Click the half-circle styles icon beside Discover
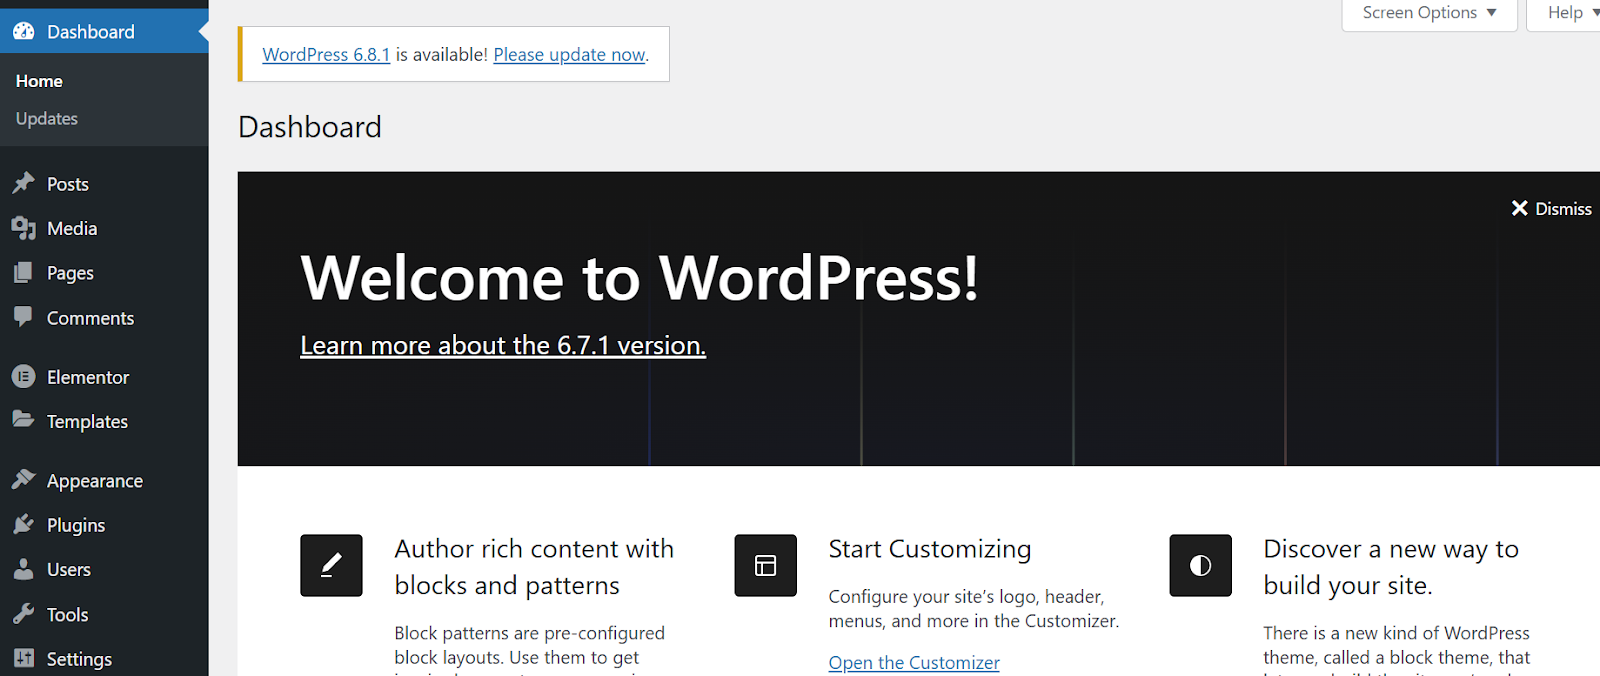This screenshot has width=1600, height=676. [1201, 565]
